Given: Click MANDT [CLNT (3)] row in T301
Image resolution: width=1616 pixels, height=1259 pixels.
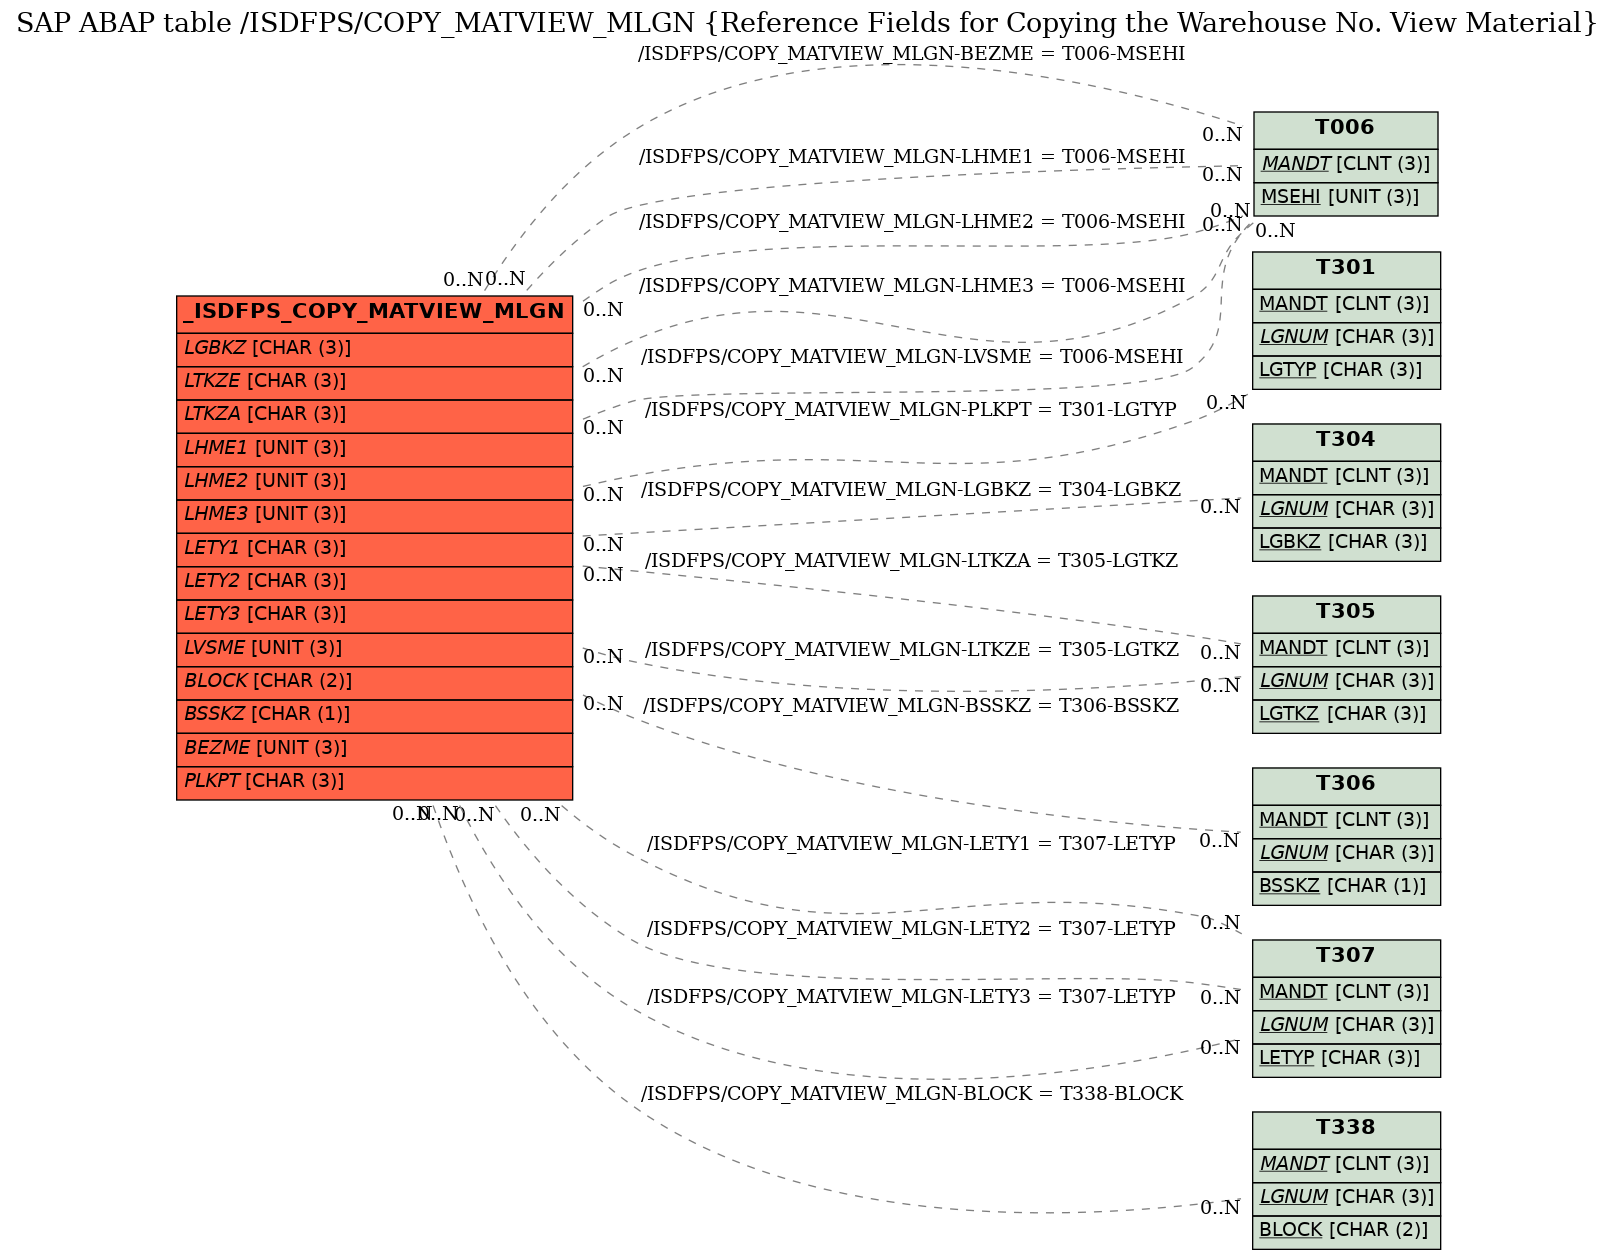Looking at the screenshot, I should point(1346,304).
